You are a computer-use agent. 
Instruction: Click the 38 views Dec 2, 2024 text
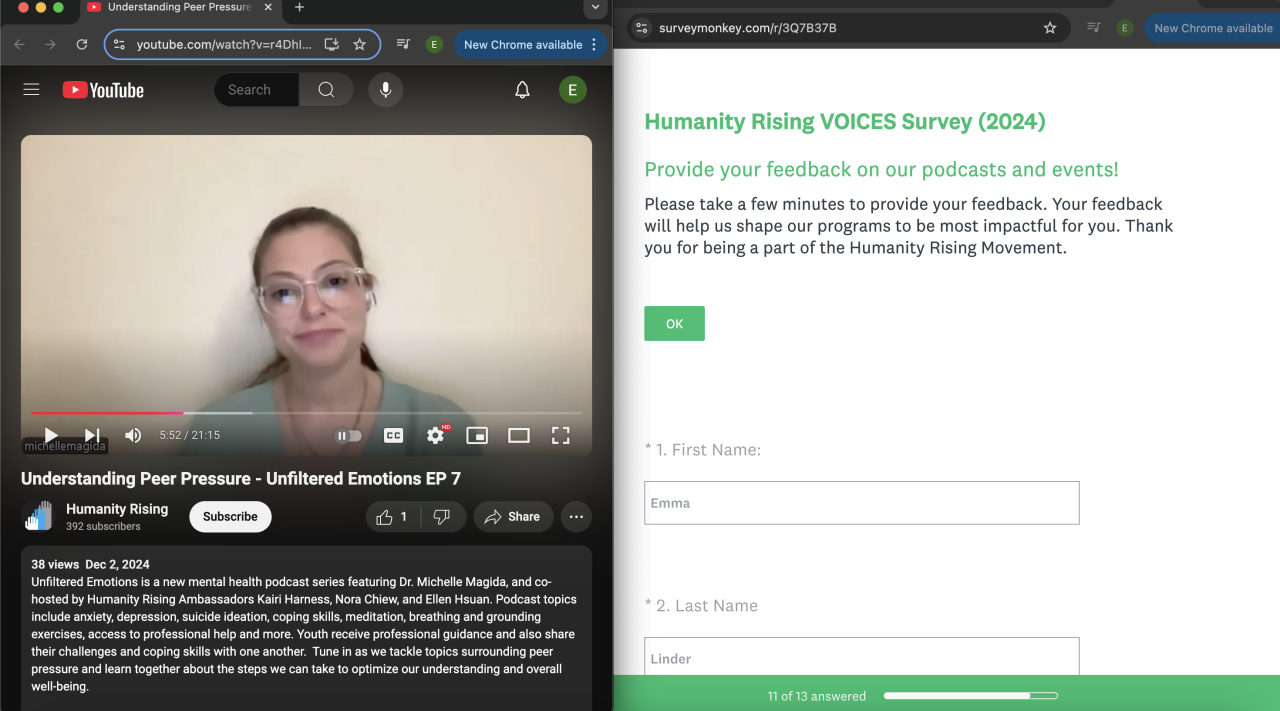click(x=90, y=564)
